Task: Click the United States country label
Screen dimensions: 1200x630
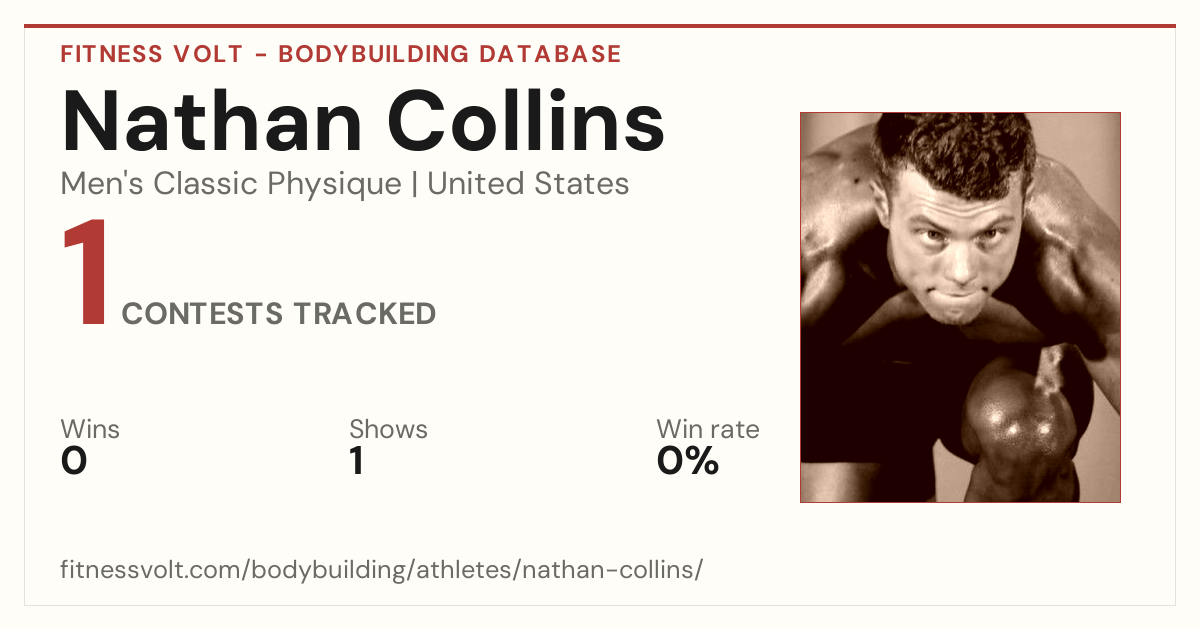Action: click(x=528, y=184)
